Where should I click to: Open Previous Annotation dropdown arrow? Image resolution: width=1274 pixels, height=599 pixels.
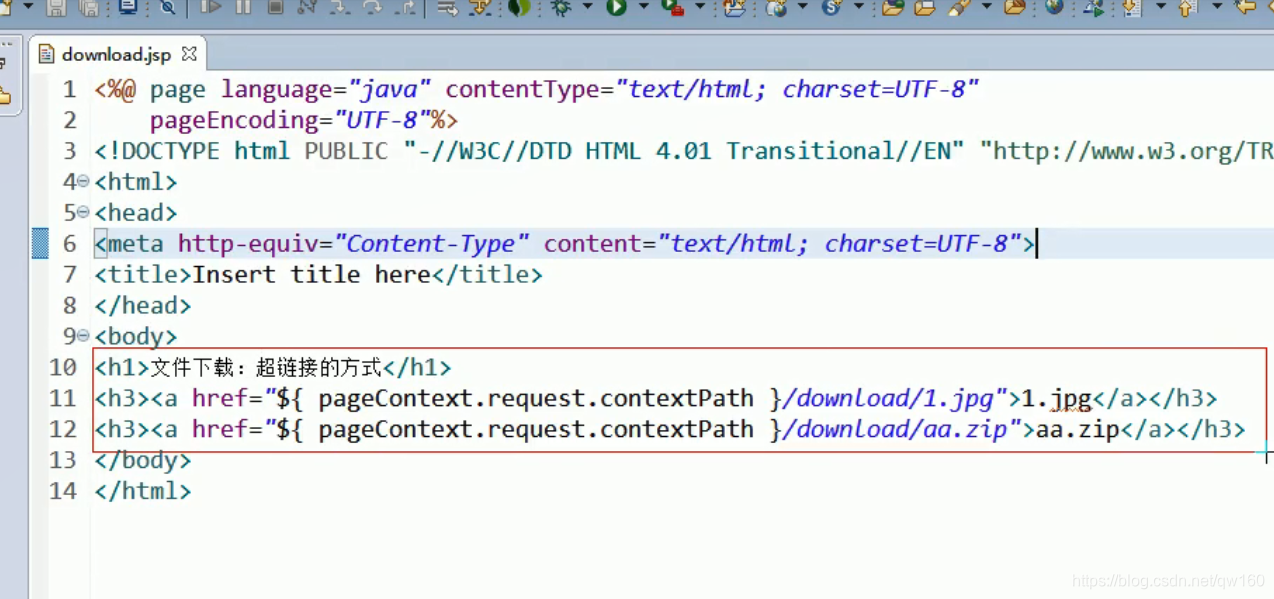[x=1217, y=7]
